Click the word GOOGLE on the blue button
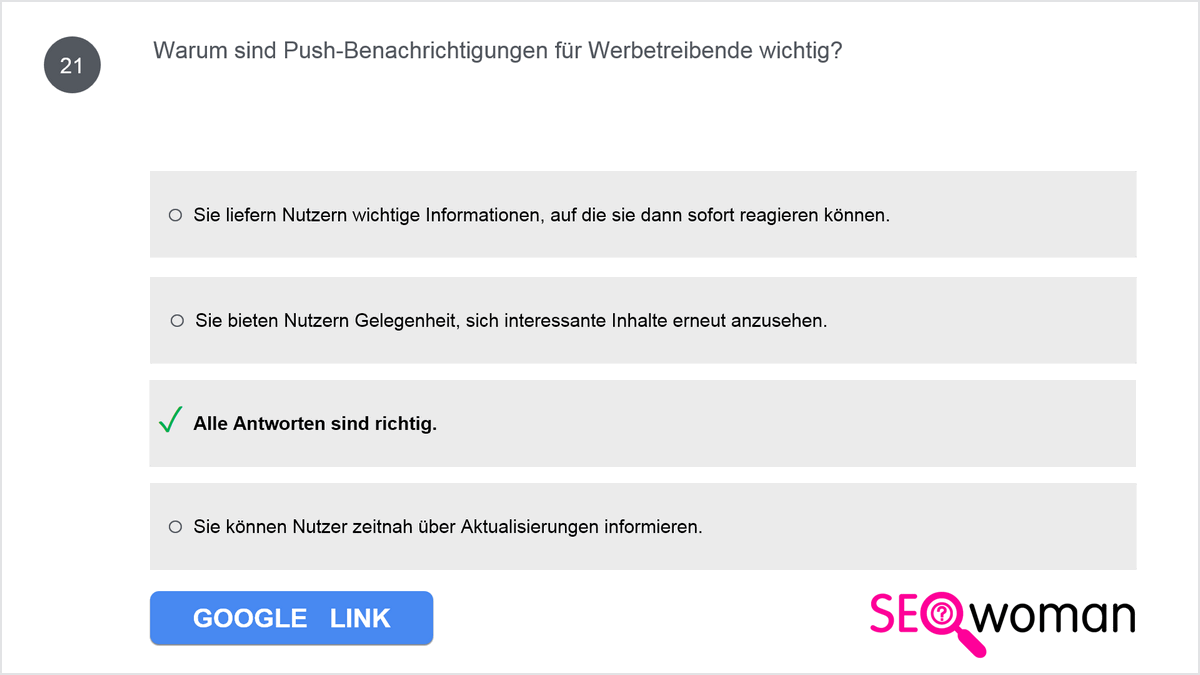Image resolution: width=1200 pixels, height=675 pixels. pyautogui.click(x=250, y=618)
